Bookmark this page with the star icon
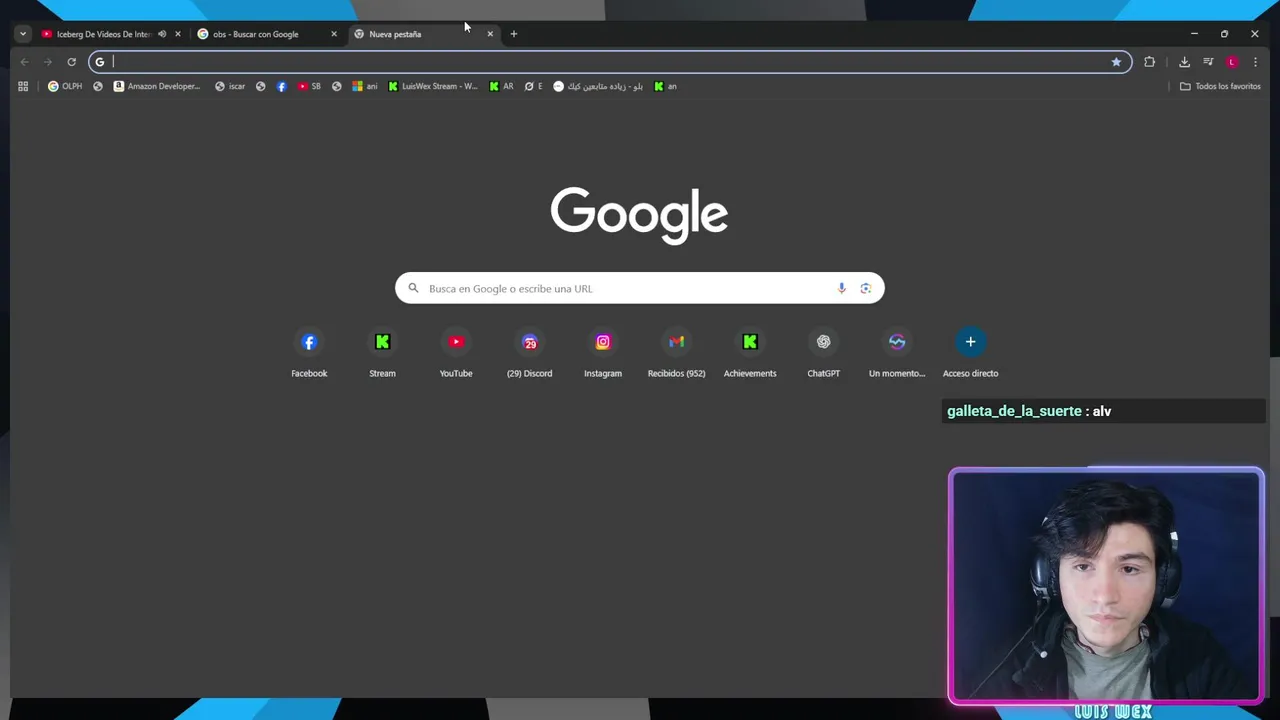Viewport: 1280px width, 720px height. coord(1116,62)
